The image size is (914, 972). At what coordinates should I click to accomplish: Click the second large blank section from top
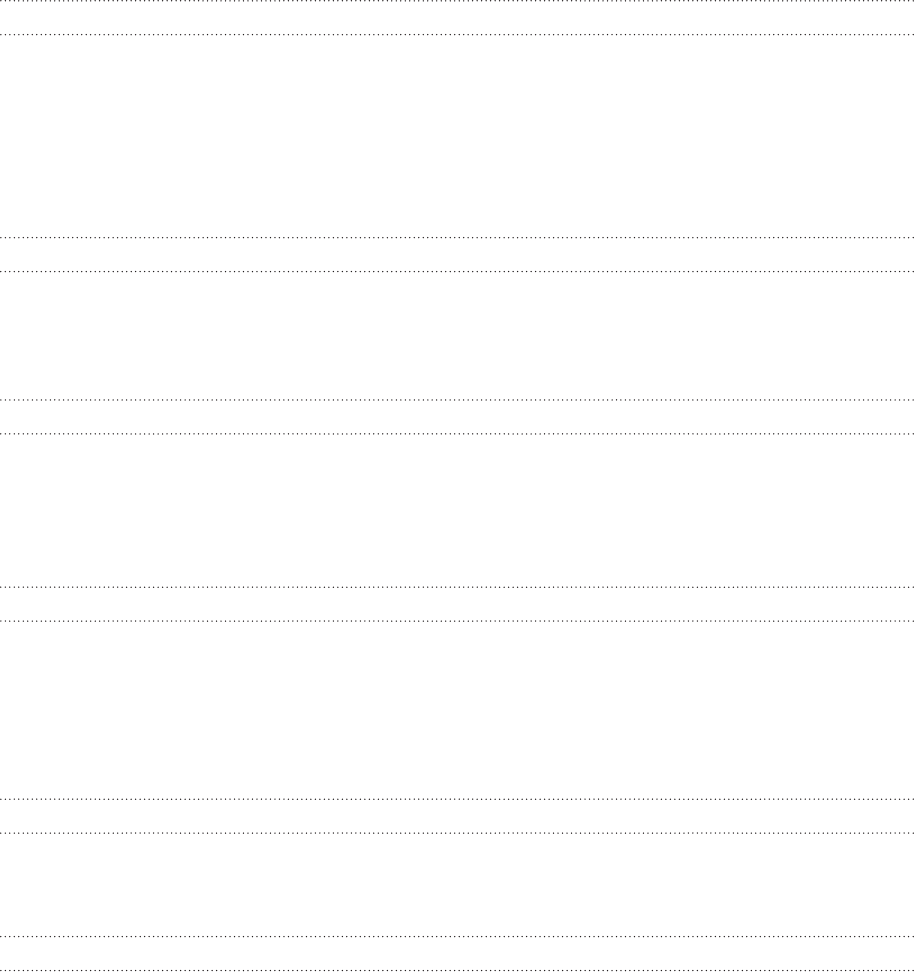[457, 335]
